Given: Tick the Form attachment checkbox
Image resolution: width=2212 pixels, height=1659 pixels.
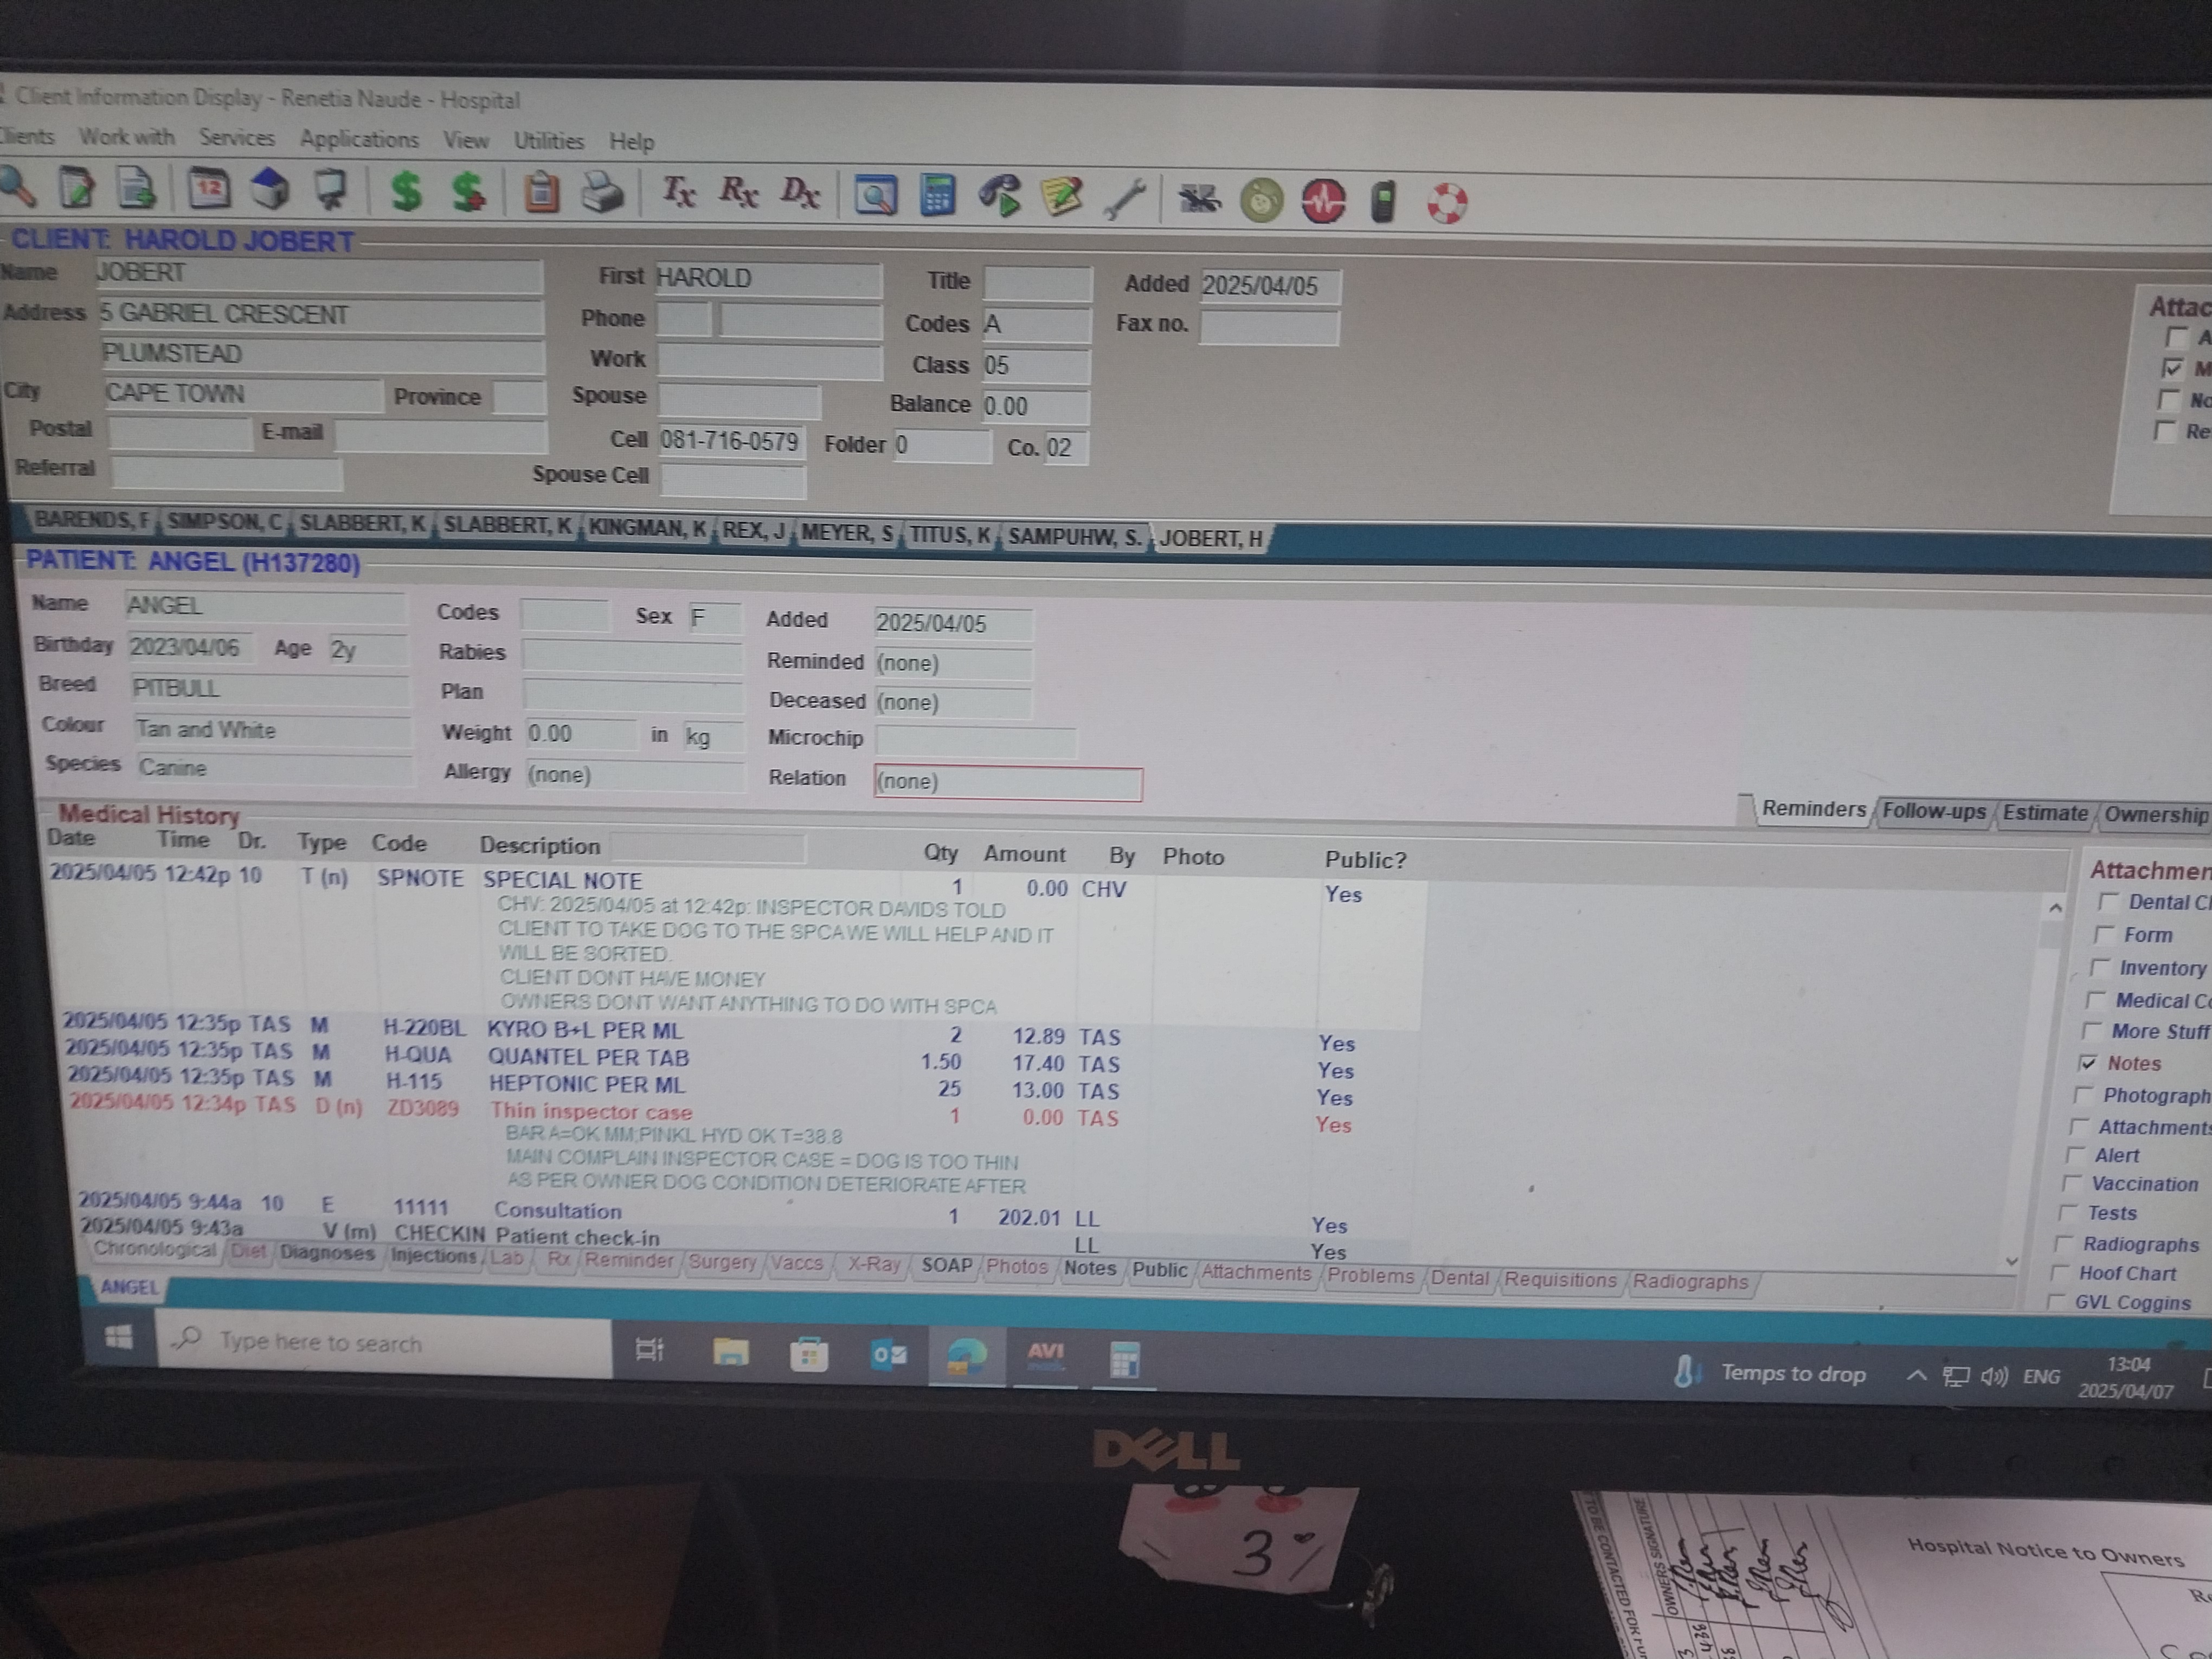Looking at the screenshot, I should click(x=2104, y=935).
